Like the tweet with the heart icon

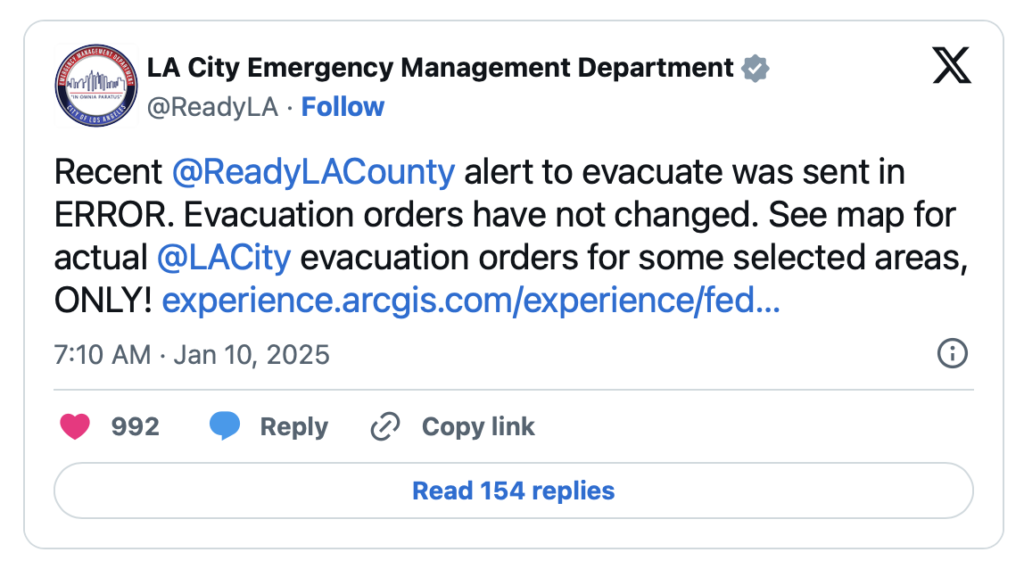click(75, 427)
